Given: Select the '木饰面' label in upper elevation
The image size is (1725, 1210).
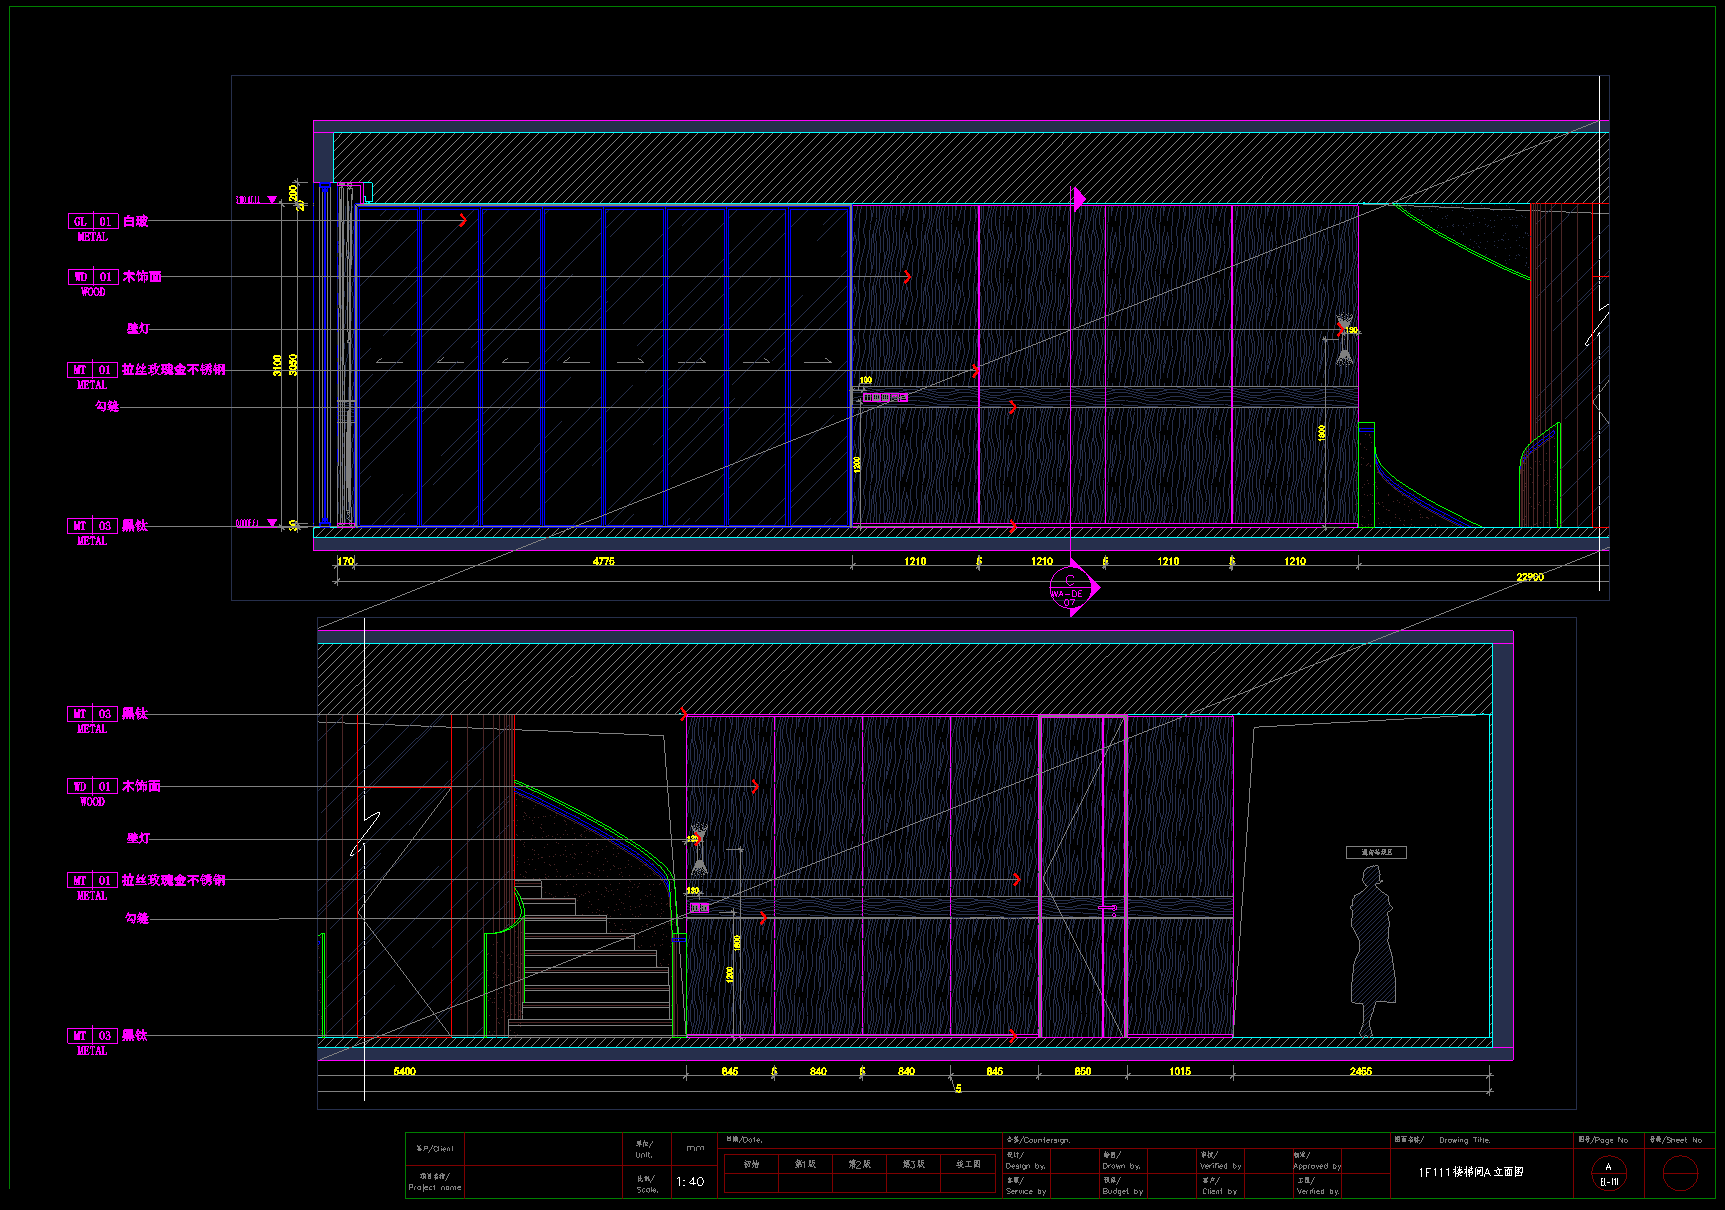Looking at the screenshot, I should 142,277.
